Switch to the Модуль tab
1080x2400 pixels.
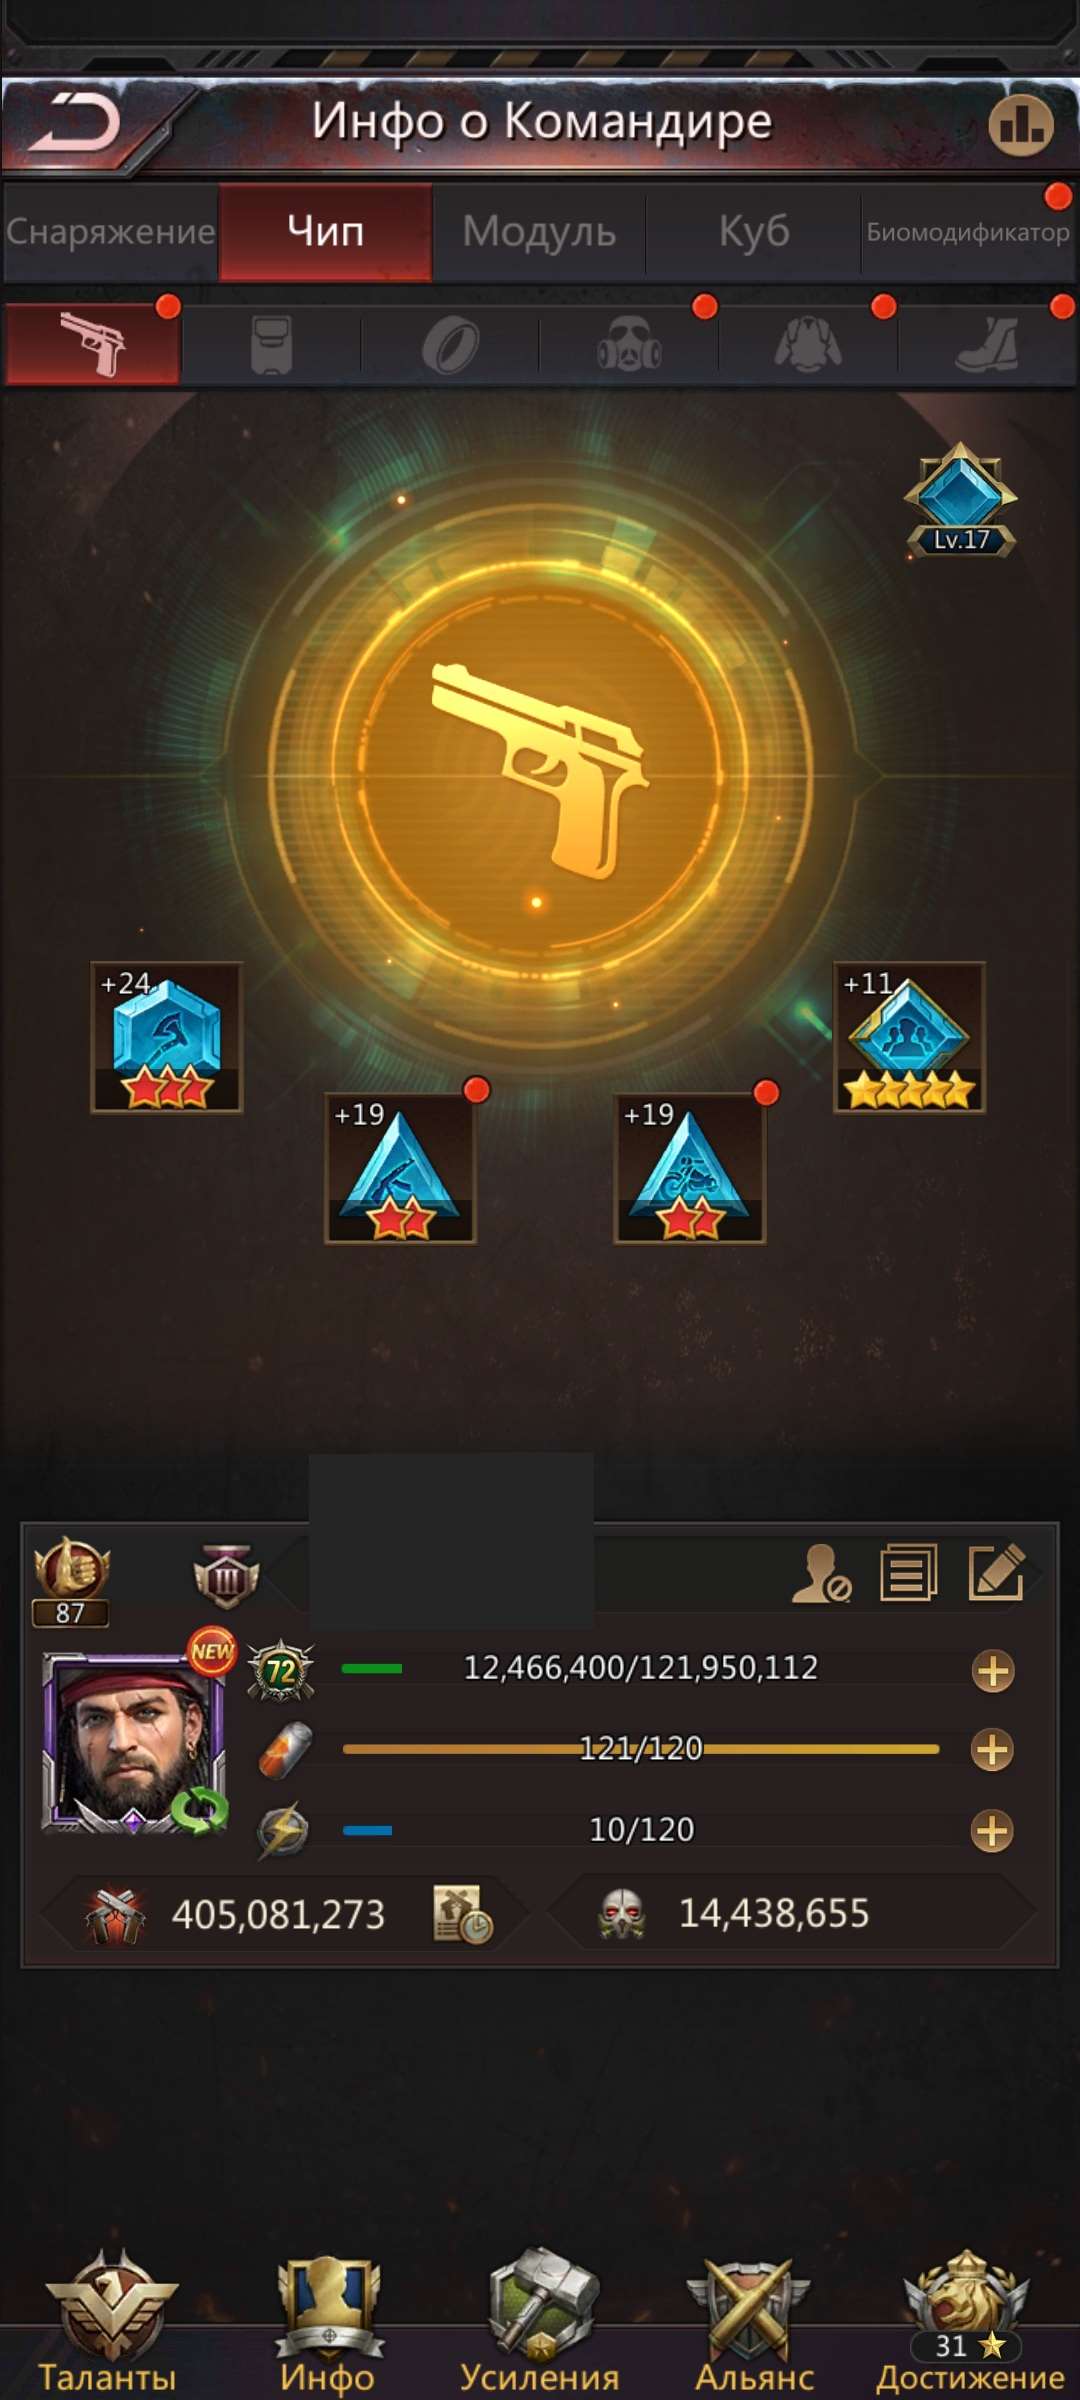pyautogui.click(x=539, y=231)
